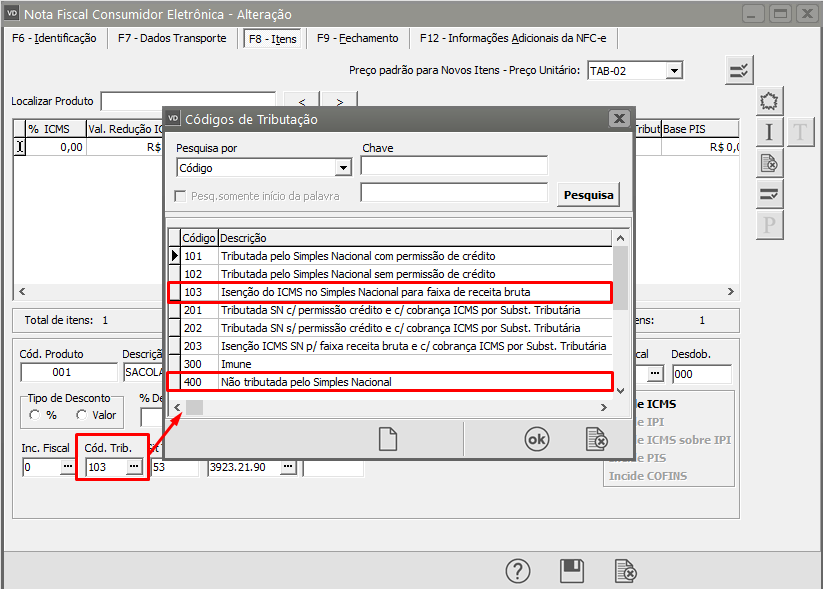Open Cód. Trib. lookup ellipsis button
823x589 pixels.
133,467
